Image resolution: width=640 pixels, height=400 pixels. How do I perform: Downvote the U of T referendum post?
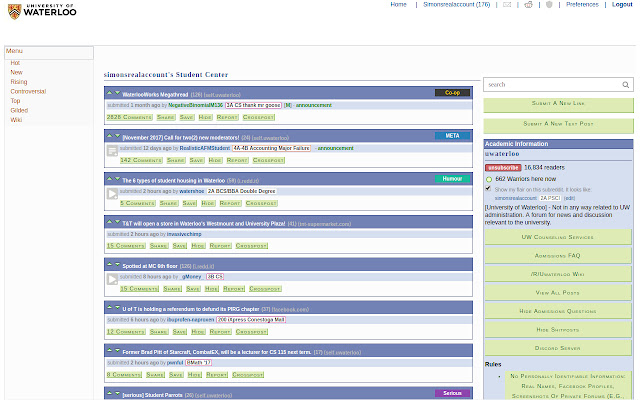[117, 307]
